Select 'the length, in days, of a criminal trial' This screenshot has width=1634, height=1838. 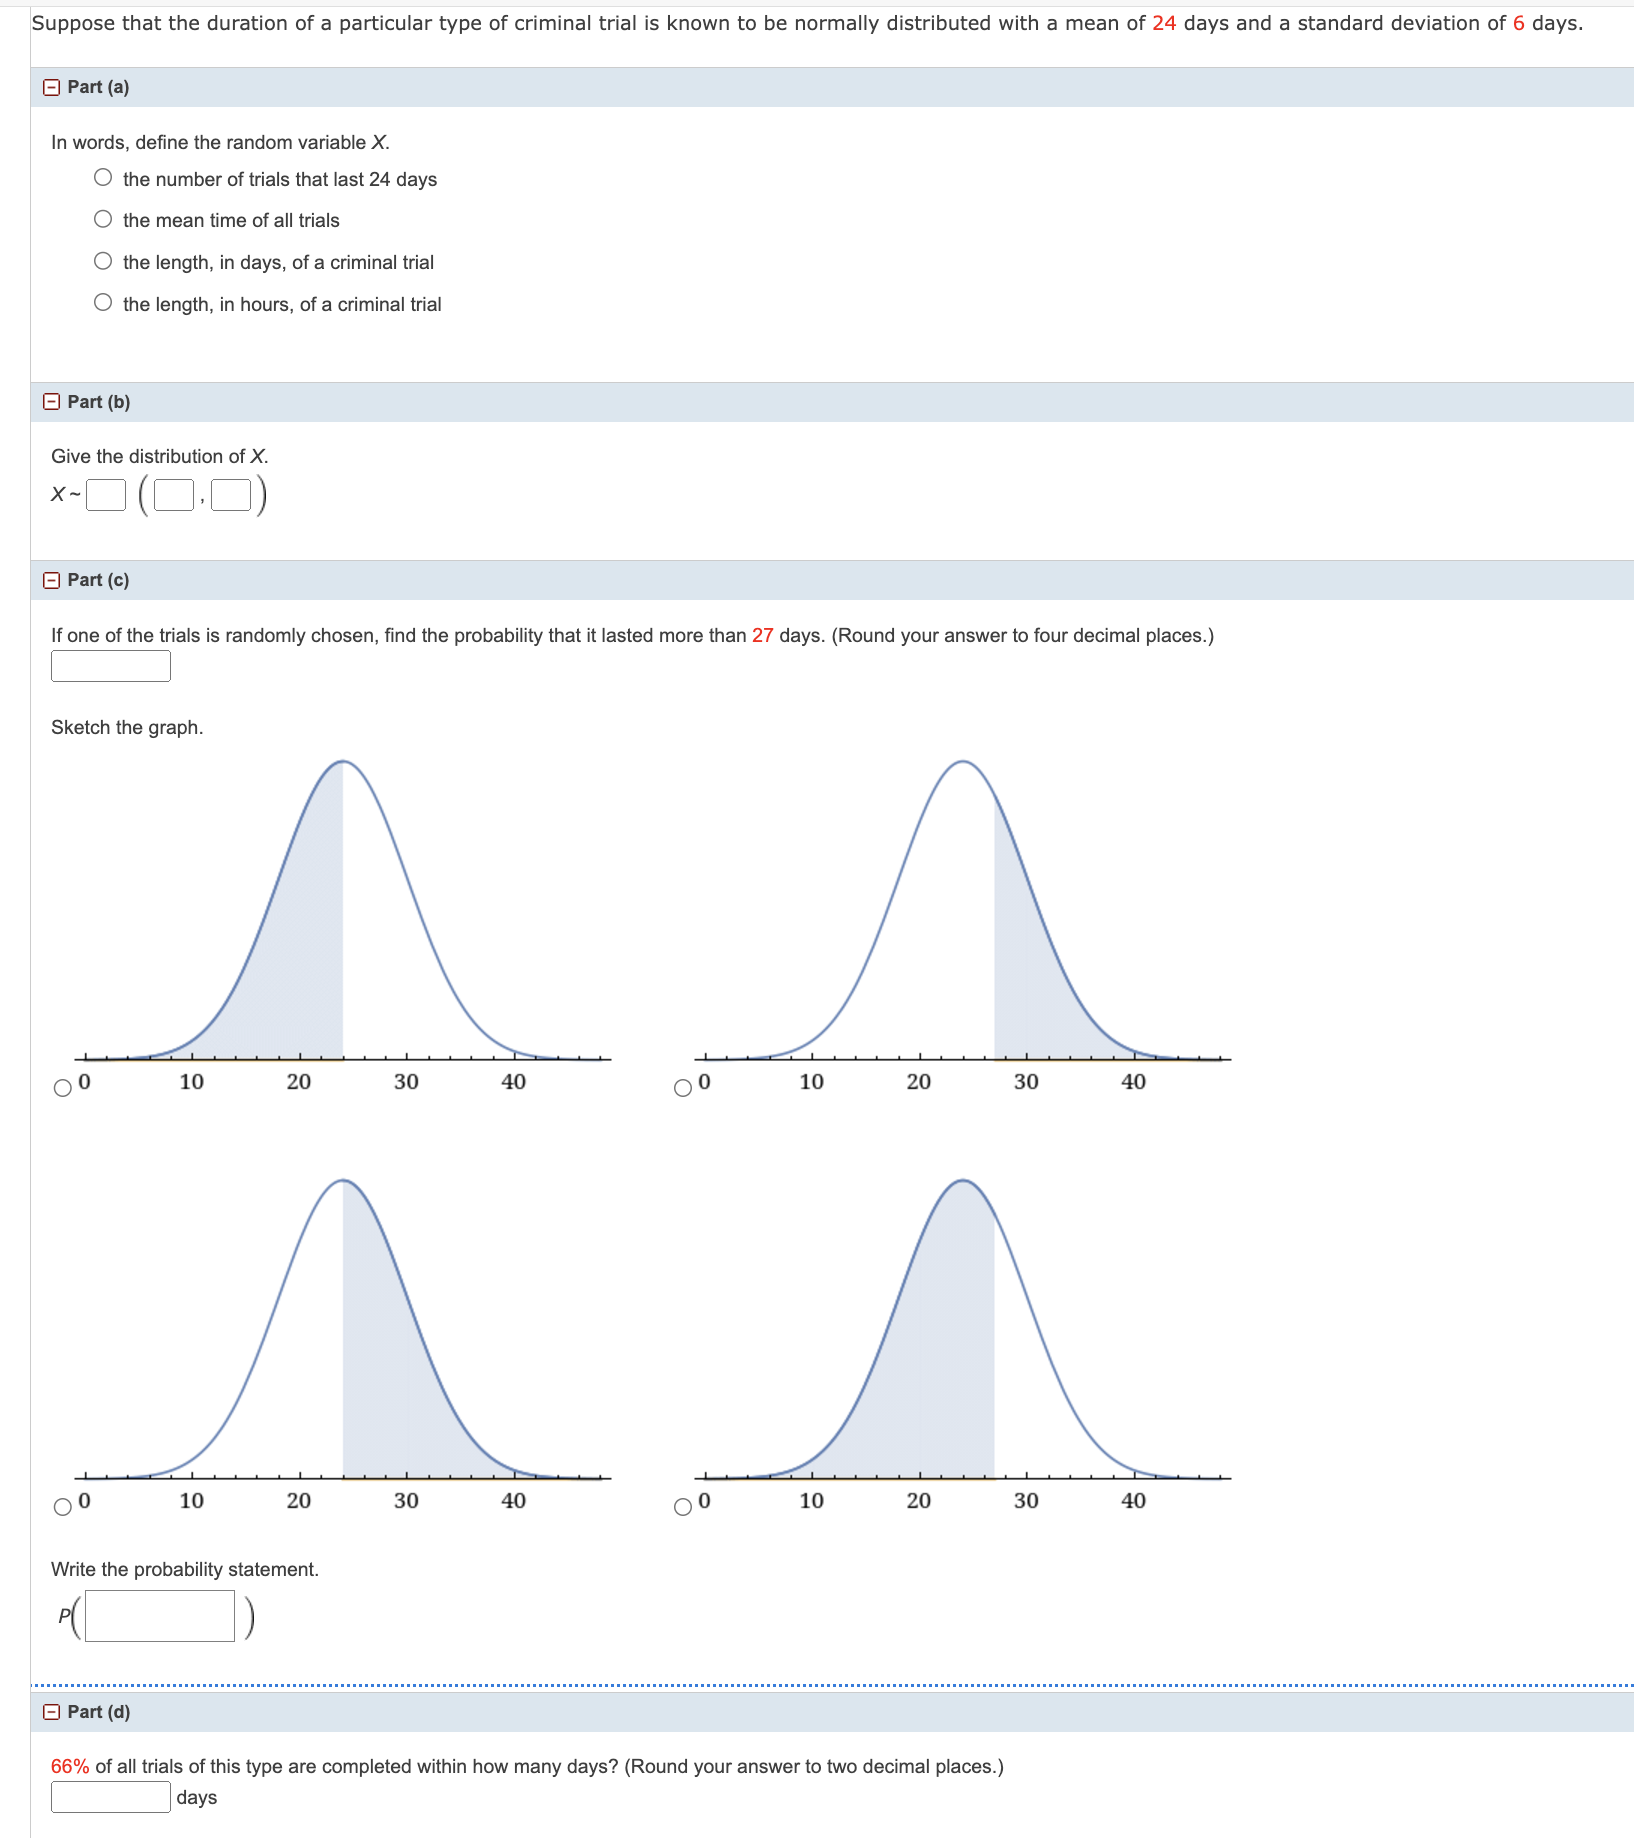pos(103,261)
